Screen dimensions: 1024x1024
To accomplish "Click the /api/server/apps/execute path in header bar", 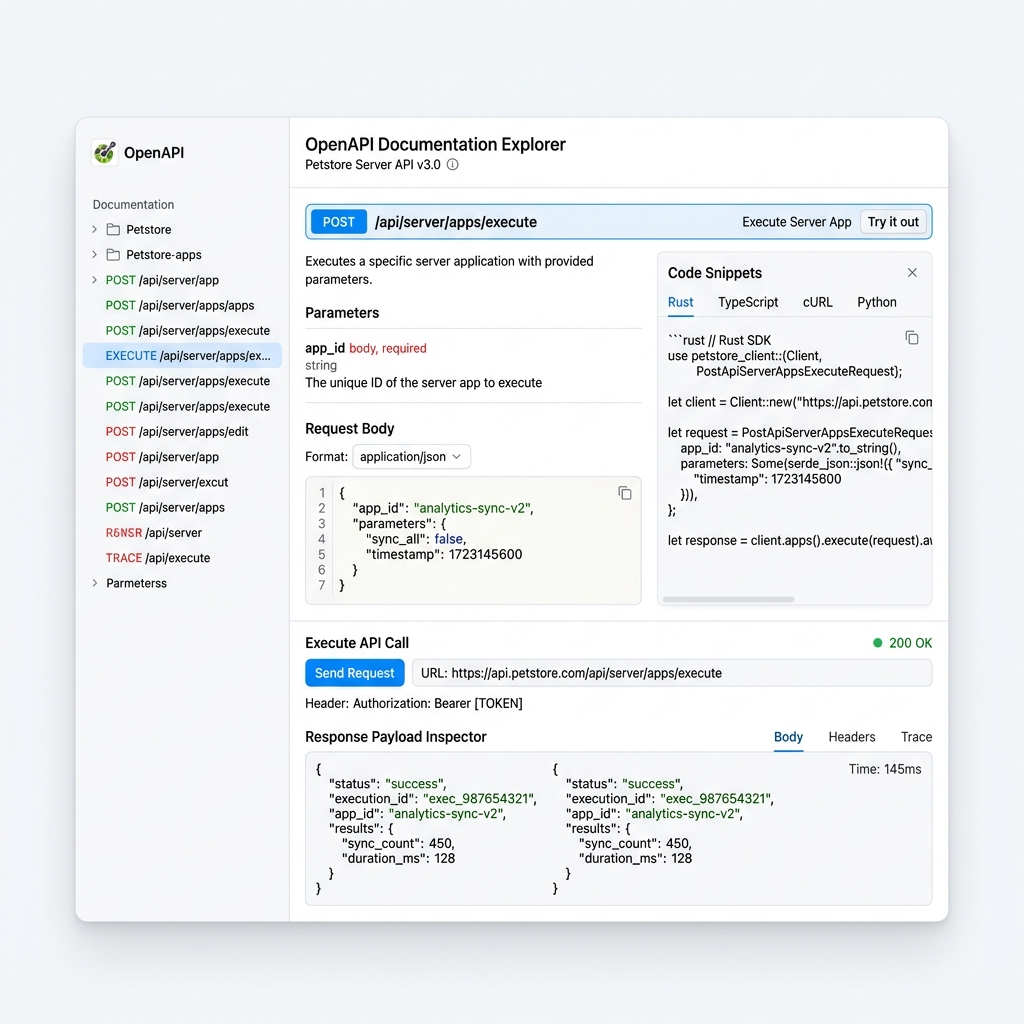I will (456, 222).
